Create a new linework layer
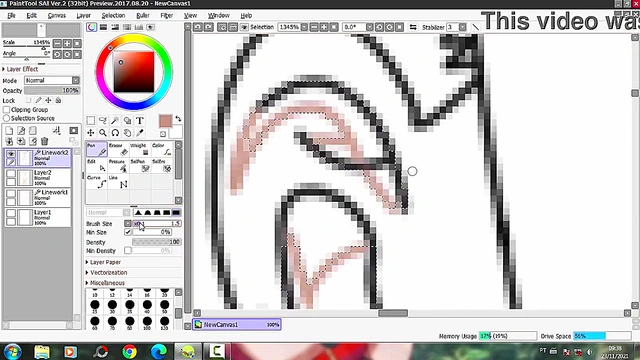The image size is (640, 360). [21, 131]
